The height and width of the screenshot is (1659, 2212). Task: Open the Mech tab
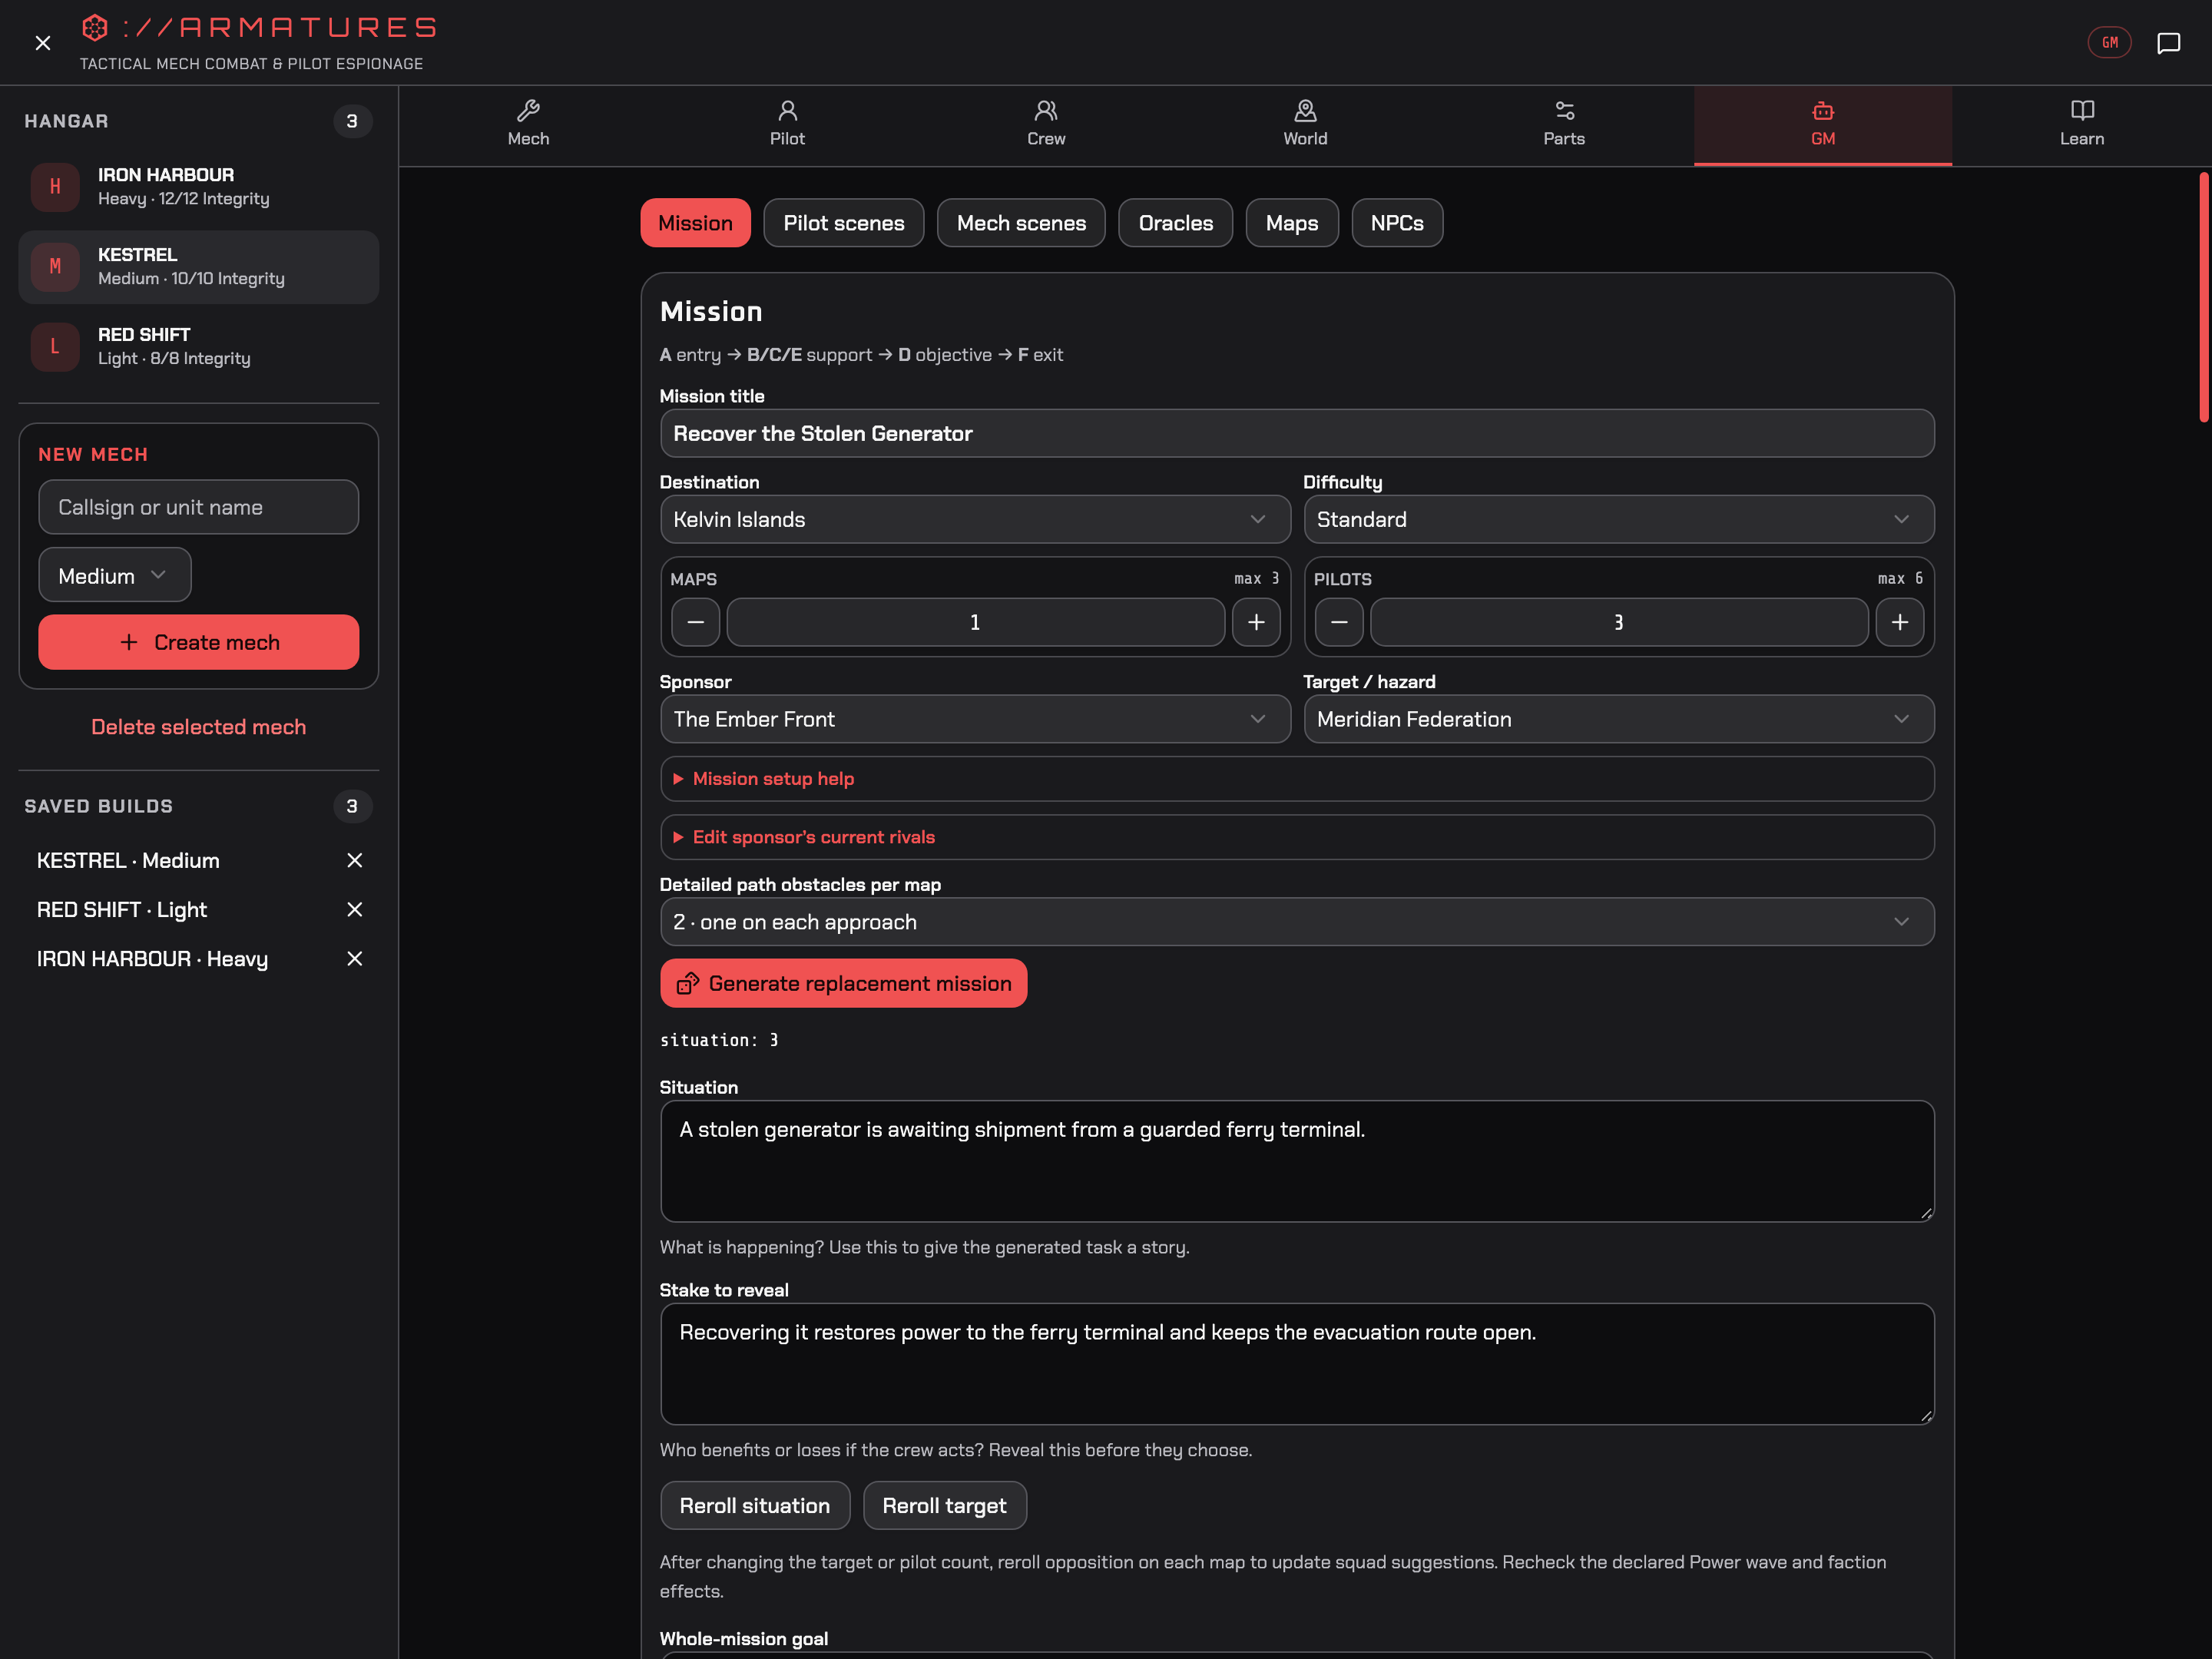(528, 125)
